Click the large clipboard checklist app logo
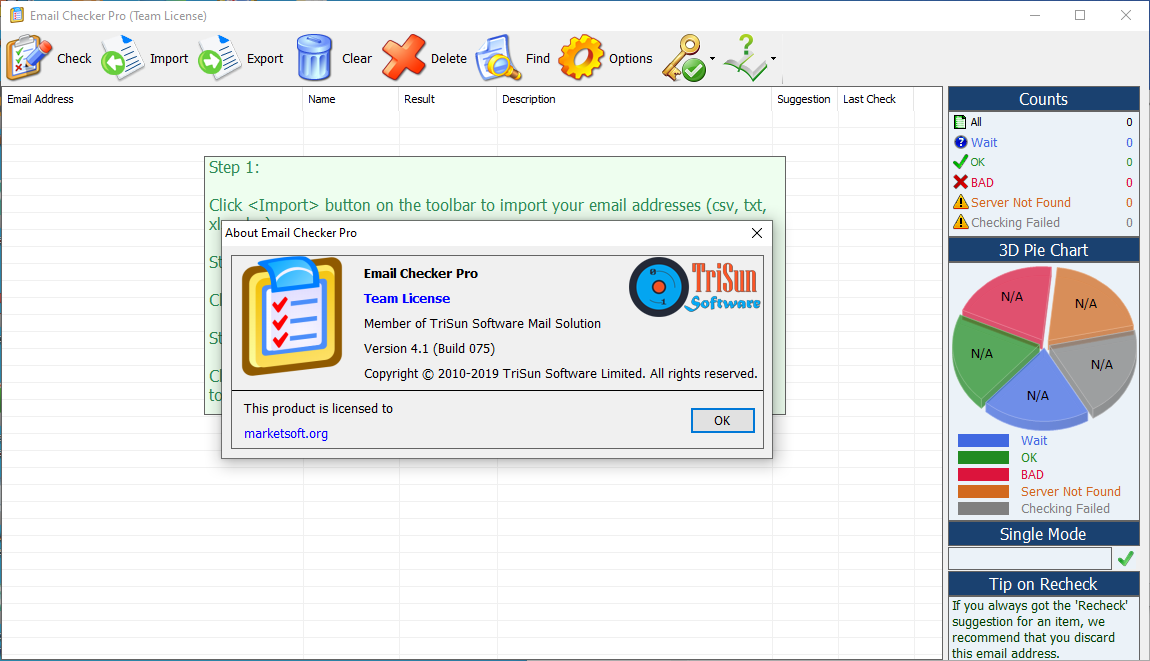The width and height of the screenshot is (1150, 661). [292, 315]
